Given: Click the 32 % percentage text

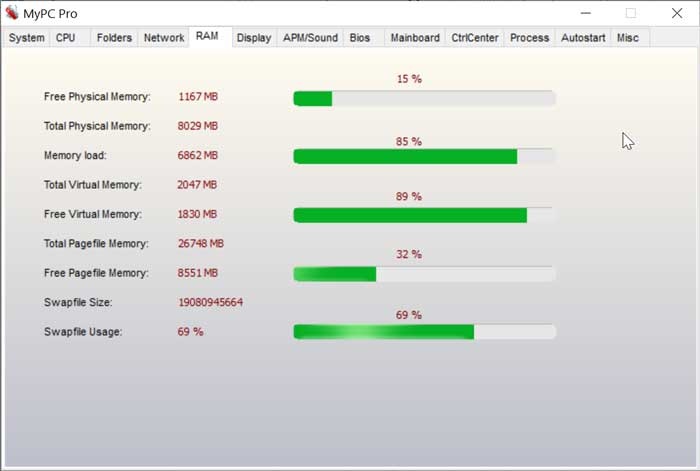Looking at the screenshot, I should pyautogui.click(x=409, y=254).
